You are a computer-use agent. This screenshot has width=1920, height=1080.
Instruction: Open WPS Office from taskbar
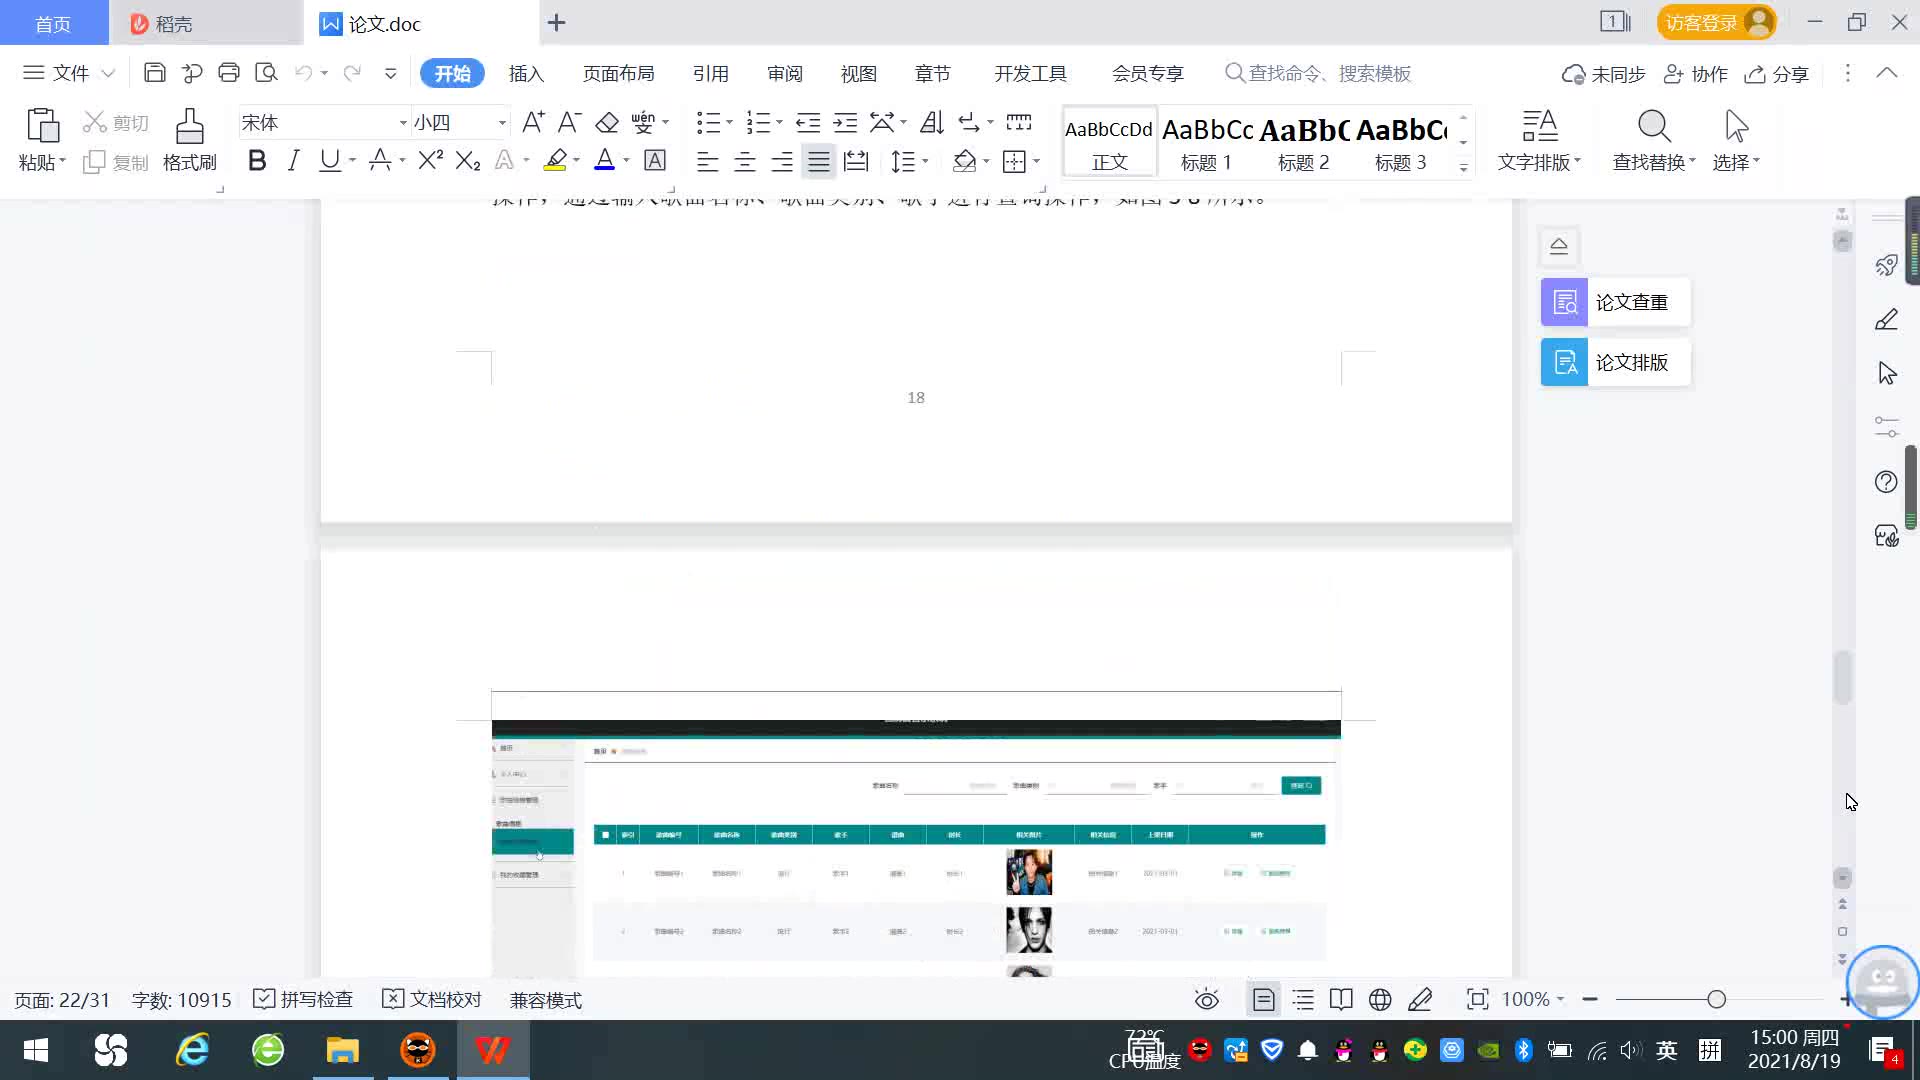pos(492,1050)
